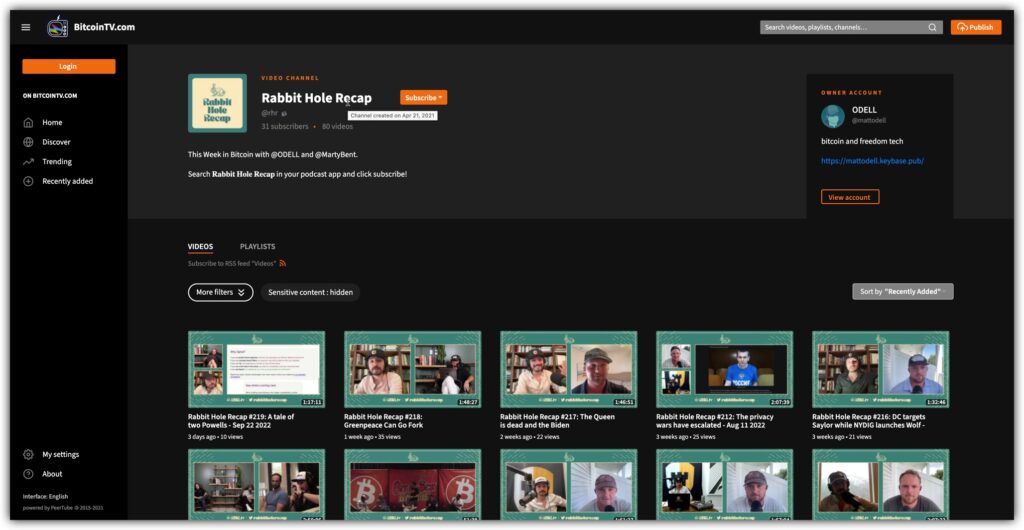Click the search magnifier icon
The height and width of the screenshot is (530, 1024).
933,27
